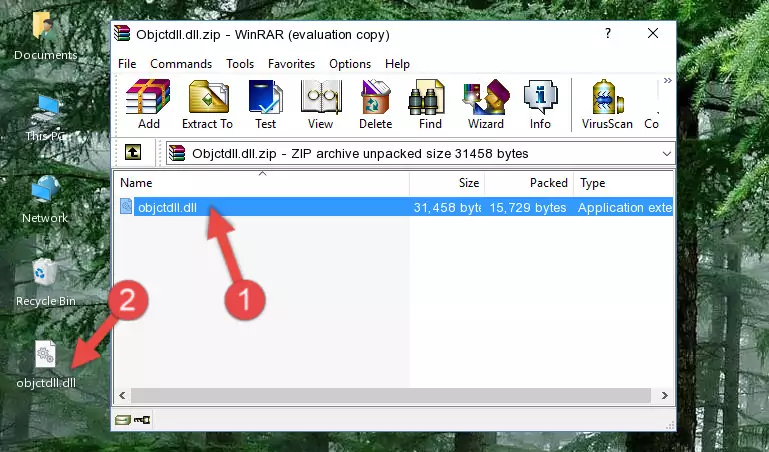
Task: Open the View file tool
Action: tap(320, 104)
